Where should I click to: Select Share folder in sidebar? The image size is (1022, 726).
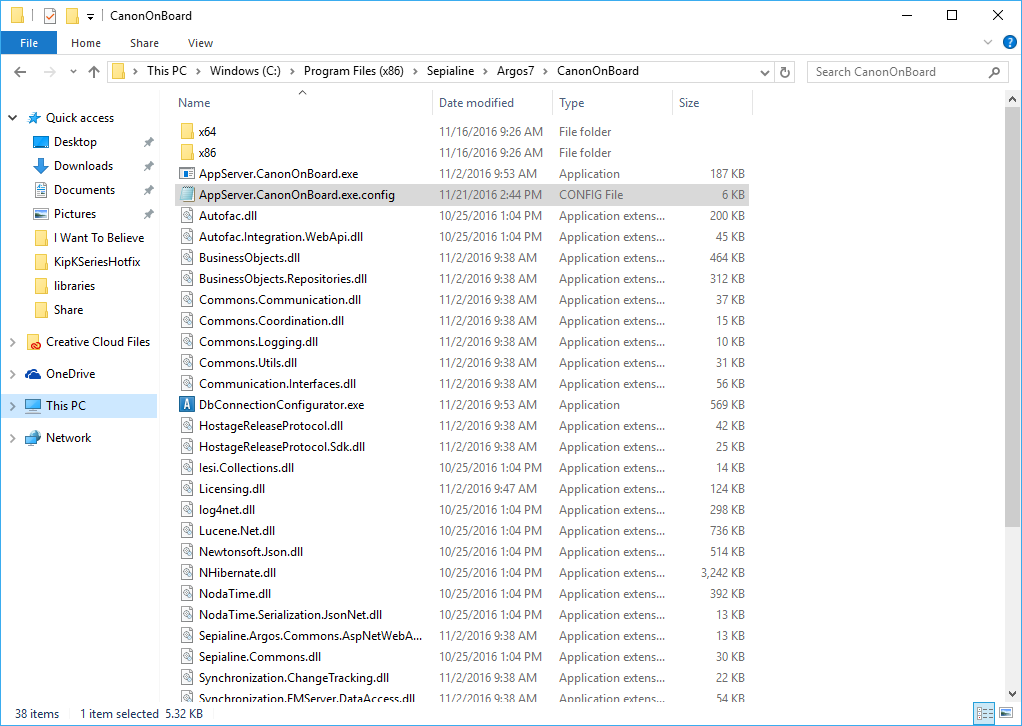[x=68, y=310]
